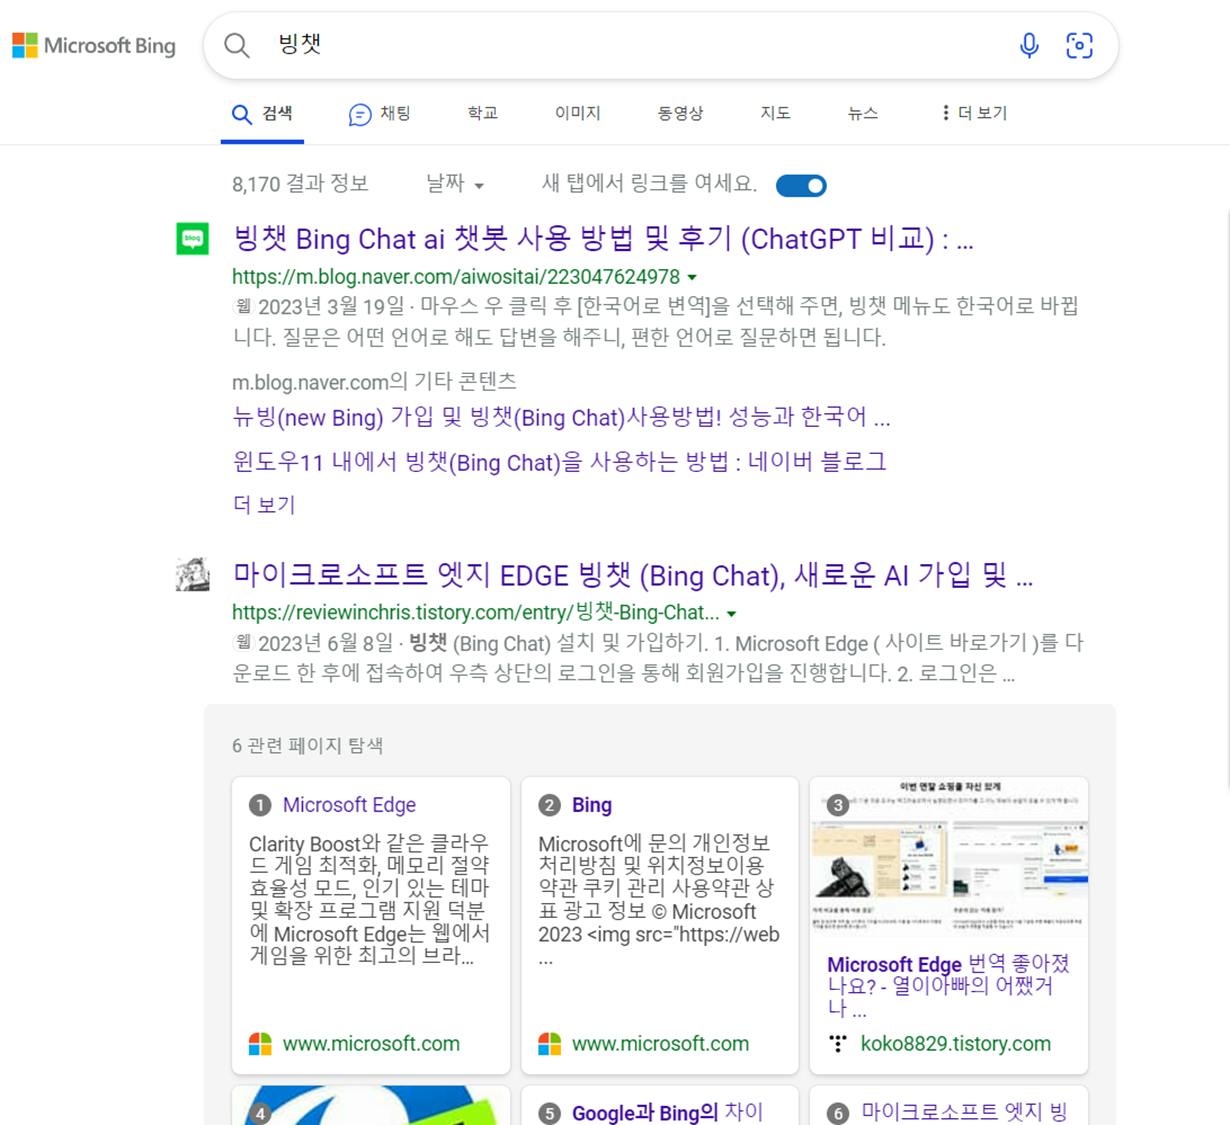Open Microsoft Edge 번역 좋아졌나요 card link
This screenshot has height=1125, width=1230.
[948, 986]
